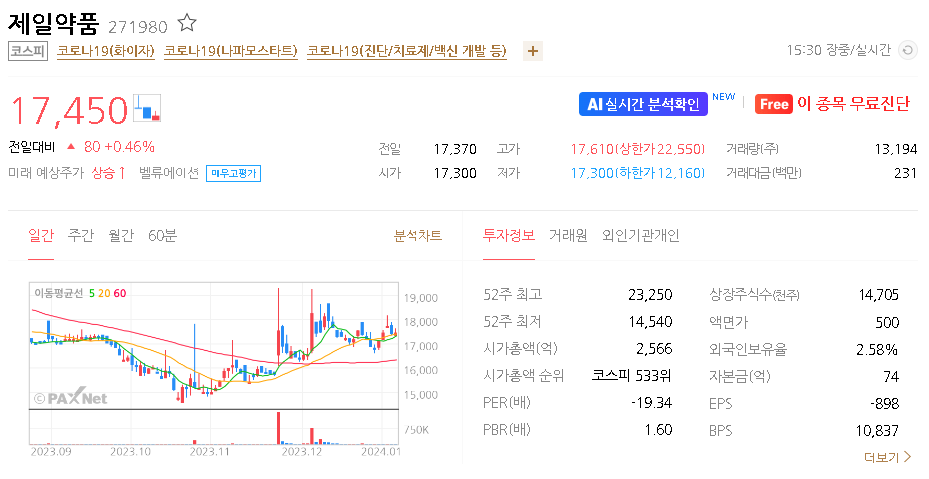Click the 매우고평가 valuation badge

pyautogui.click(x=233, y=173)
